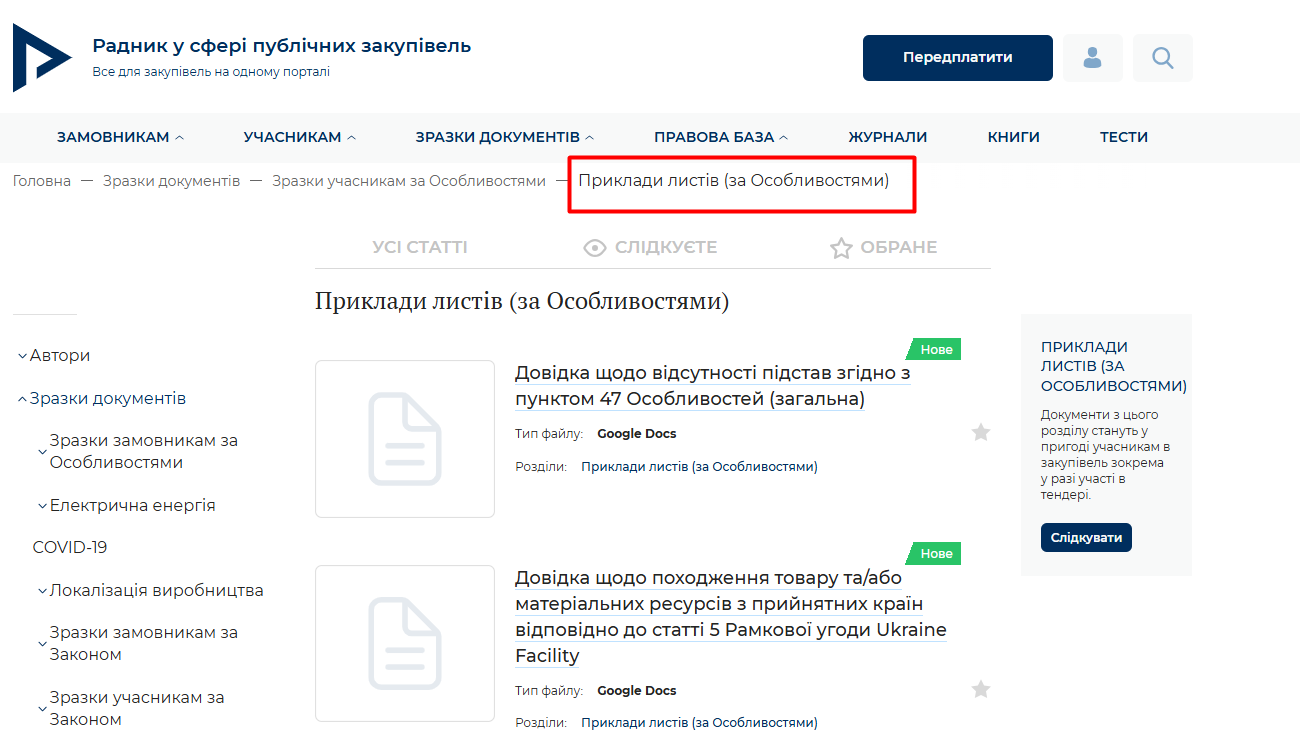Expand the Замовникам menu
This screenshot has height=734, width=1300.
[120, 137]
